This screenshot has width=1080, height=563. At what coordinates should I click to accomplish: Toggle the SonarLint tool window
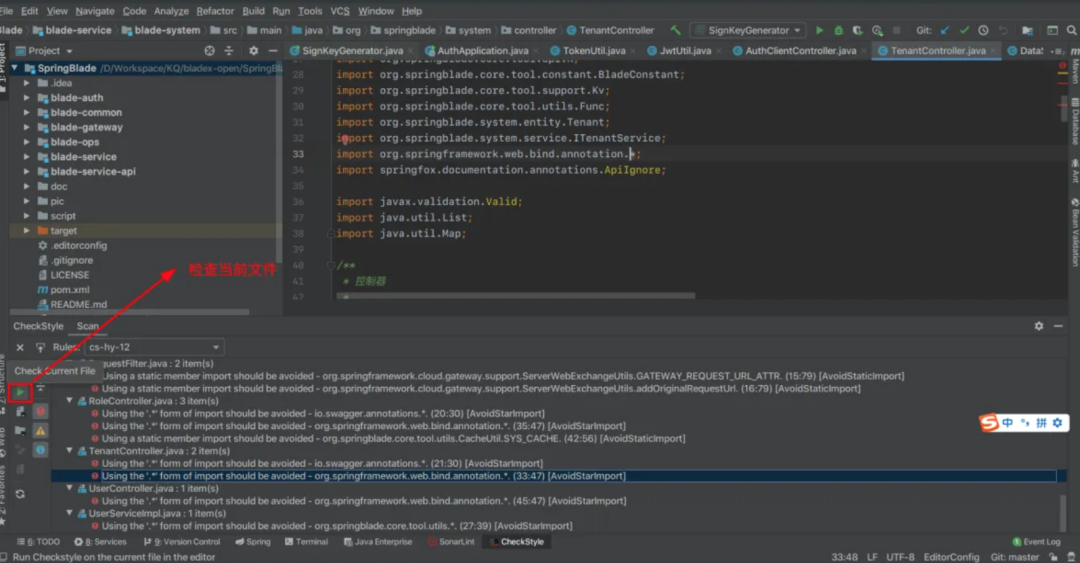(x=452, y=542)
